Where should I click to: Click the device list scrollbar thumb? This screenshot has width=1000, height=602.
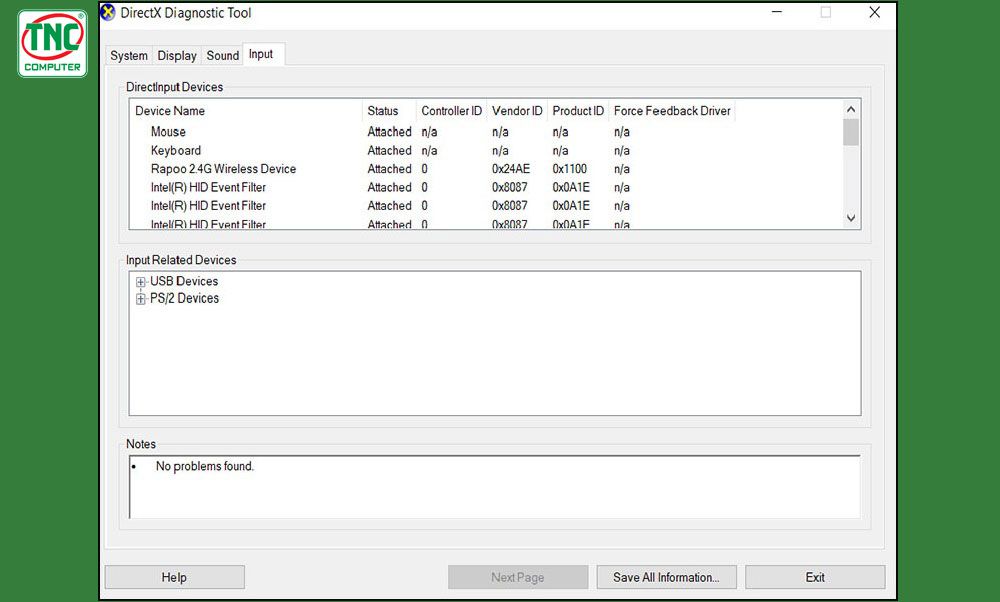pyautogui.click(x=851, y=132)
